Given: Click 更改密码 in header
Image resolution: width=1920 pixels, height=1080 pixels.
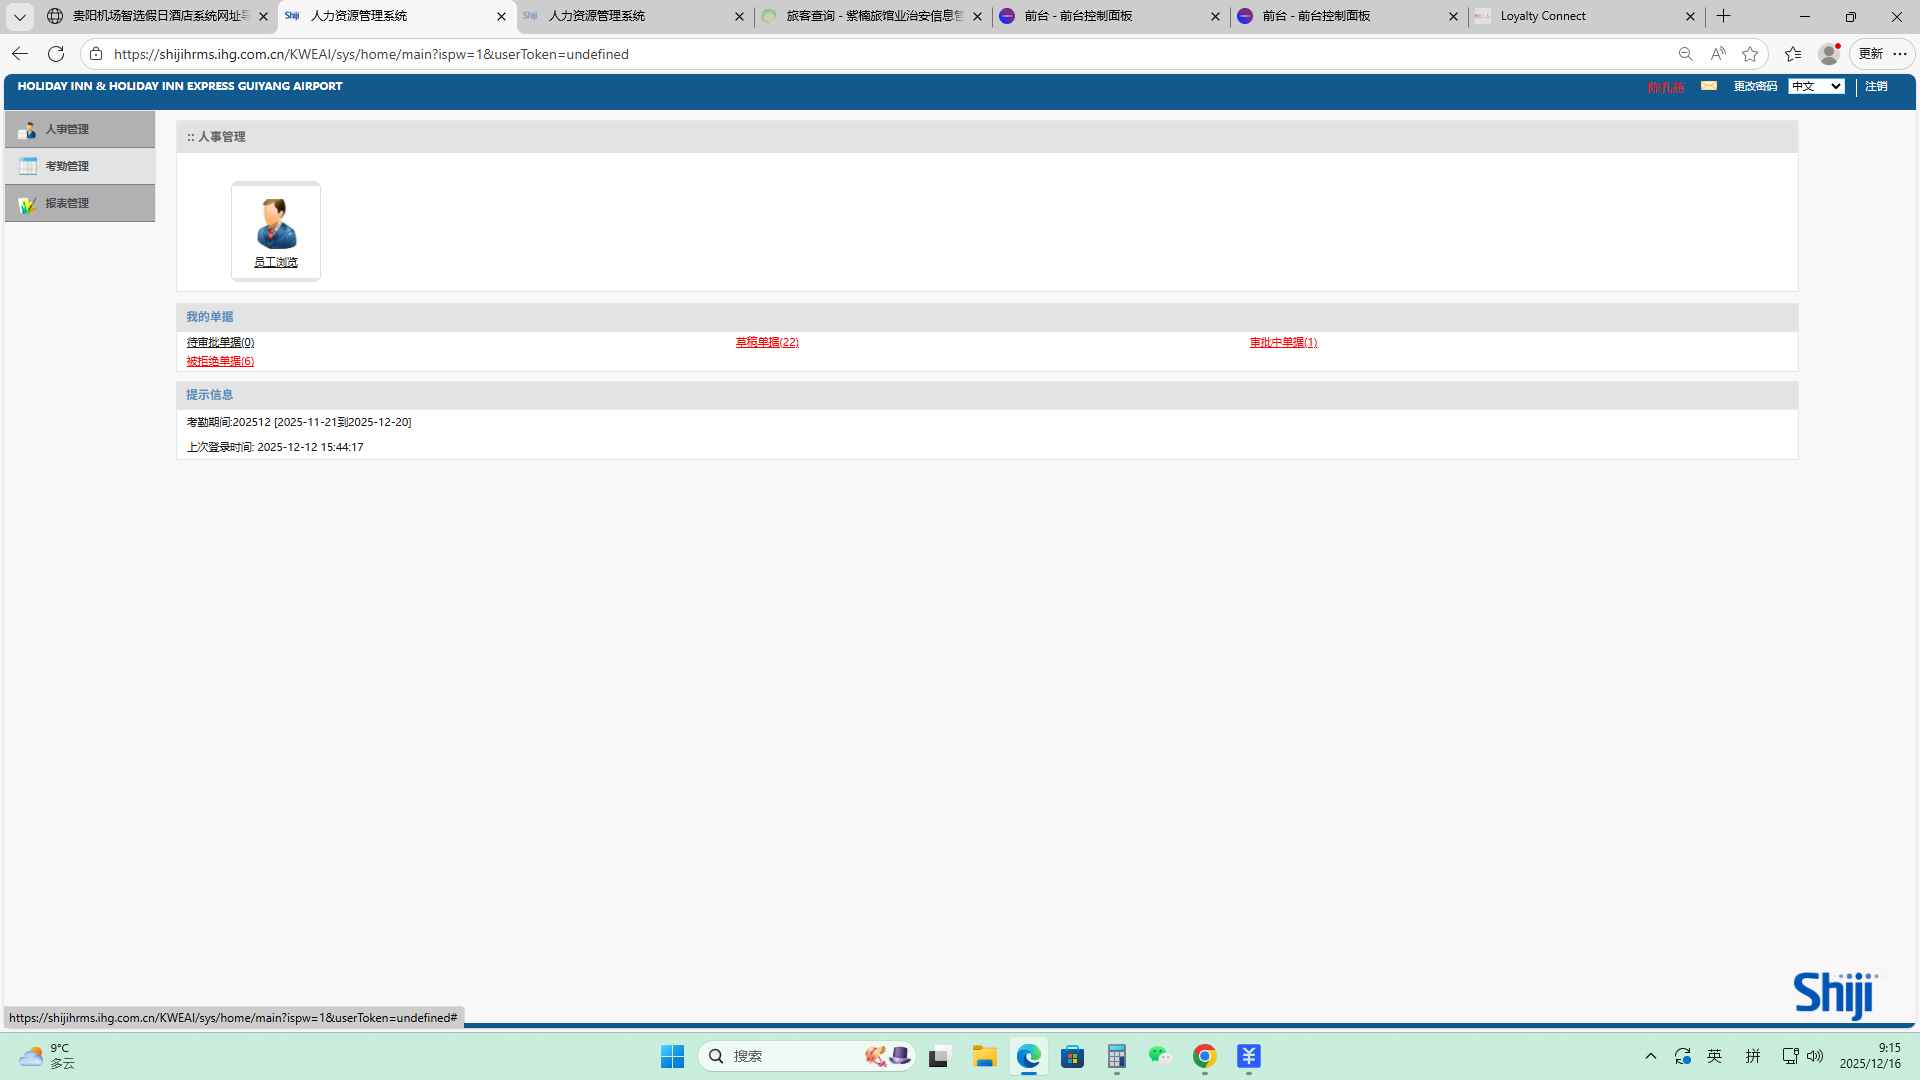Looking at the screenshot, I should (x=1755, y=87).
